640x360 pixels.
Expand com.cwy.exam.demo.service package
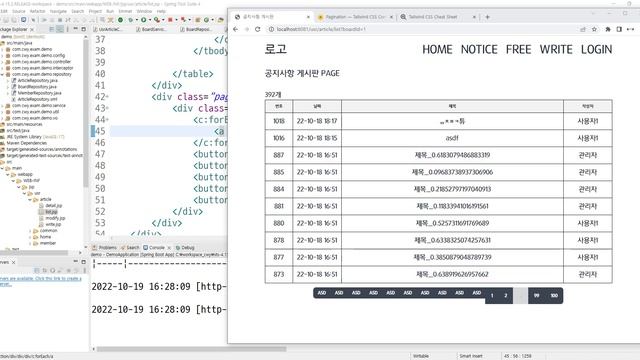pyautogui.click(x=2, y=105)
